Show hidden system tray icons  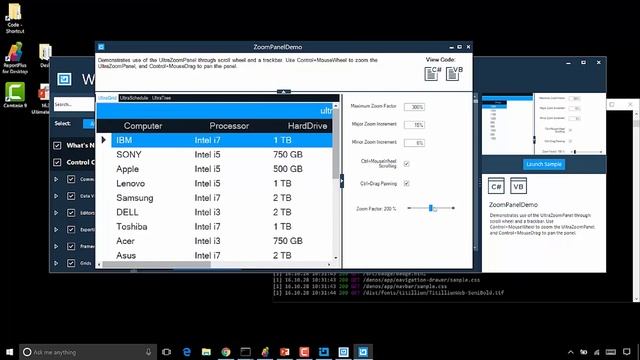tap(571, 352)
